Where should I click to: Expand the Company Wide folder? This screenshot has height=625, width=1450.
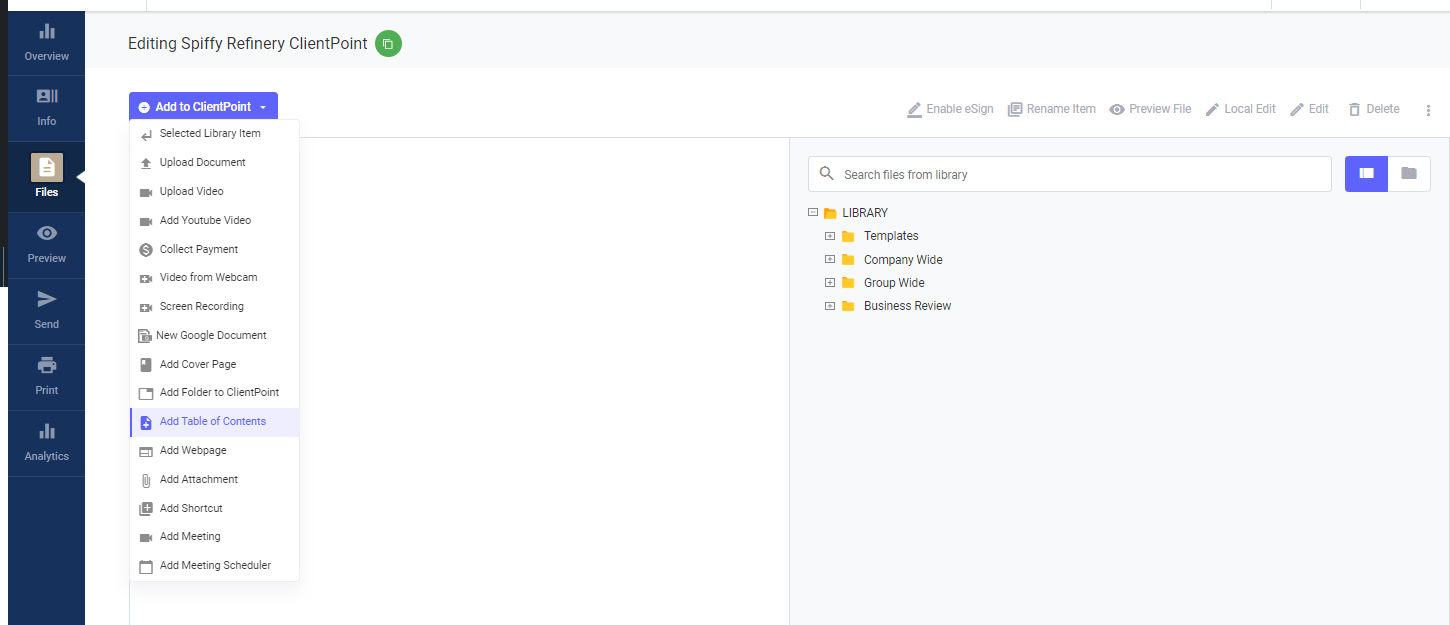tap(830, 260)
